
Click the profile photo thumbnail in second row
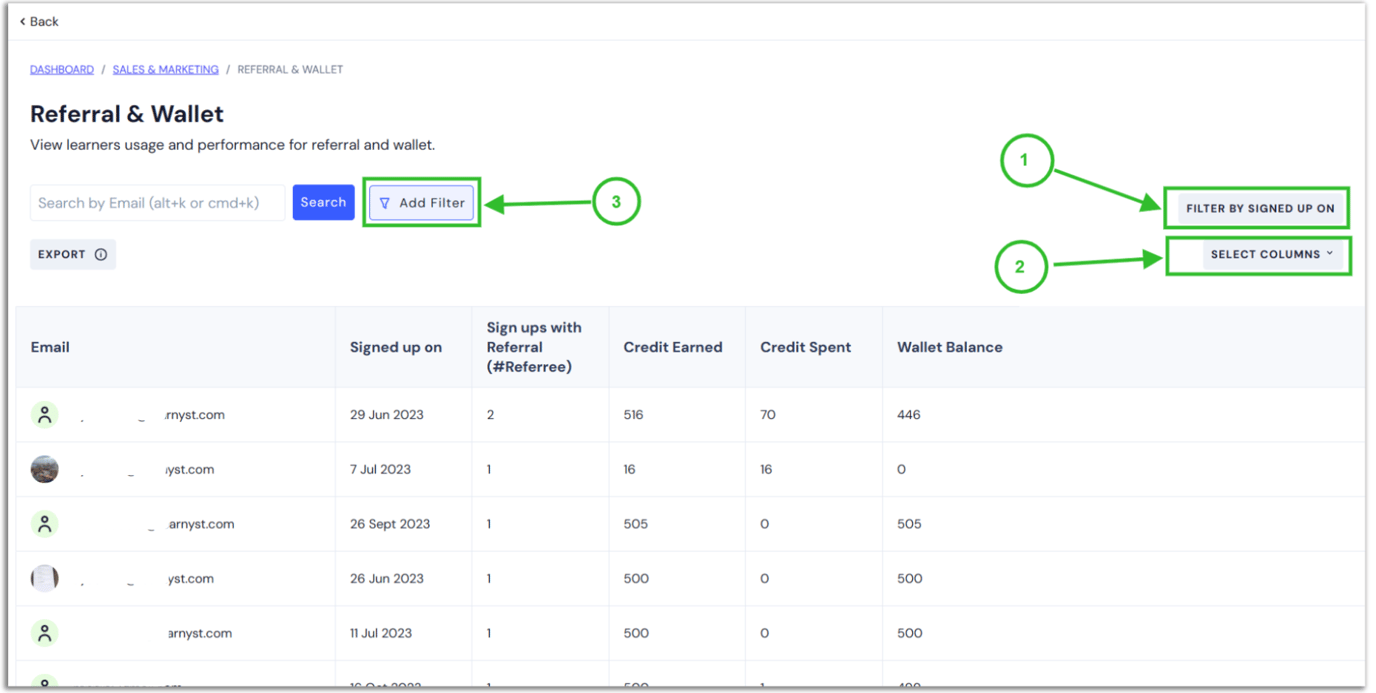[x=44, y=468]
